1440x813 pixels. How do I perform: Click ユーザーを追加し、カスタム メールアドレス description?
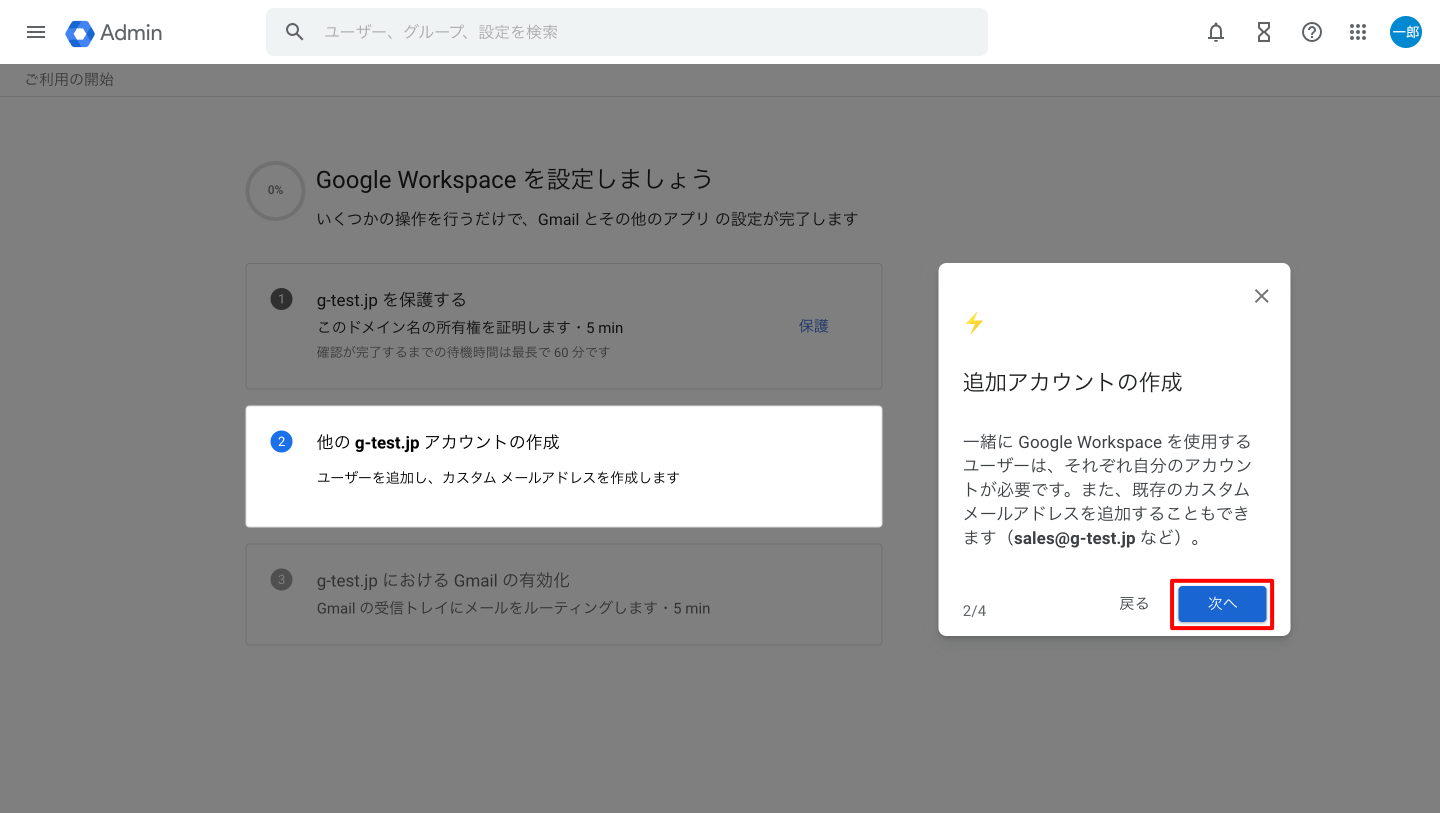tap(498, 478)
